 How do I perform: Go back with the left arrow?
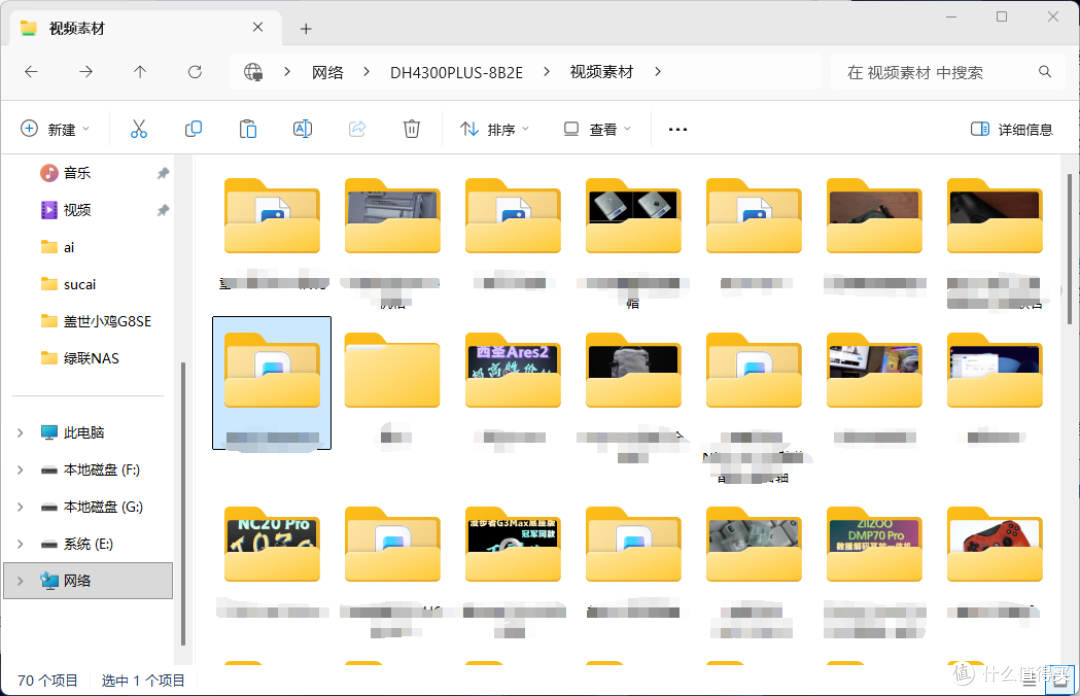[31, 72]
